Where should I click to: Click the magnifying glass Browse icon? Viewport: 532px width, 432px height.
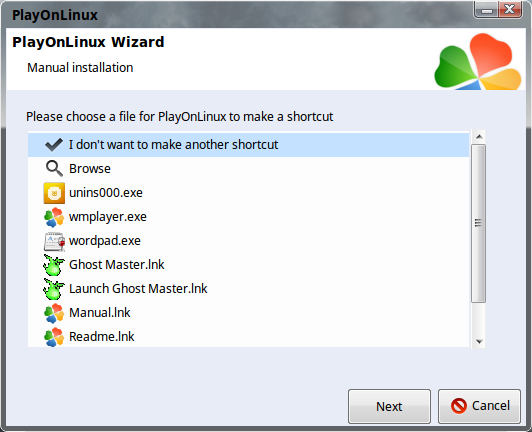point(54,169)
